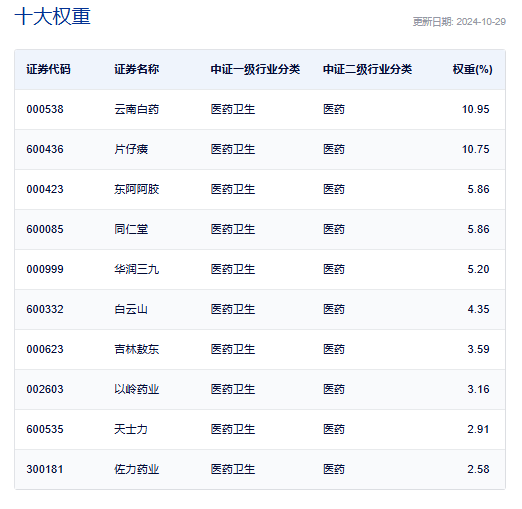522x509 pixels.
Task: Click the 证券名称 column header
Action: click(x=137, y=69)
